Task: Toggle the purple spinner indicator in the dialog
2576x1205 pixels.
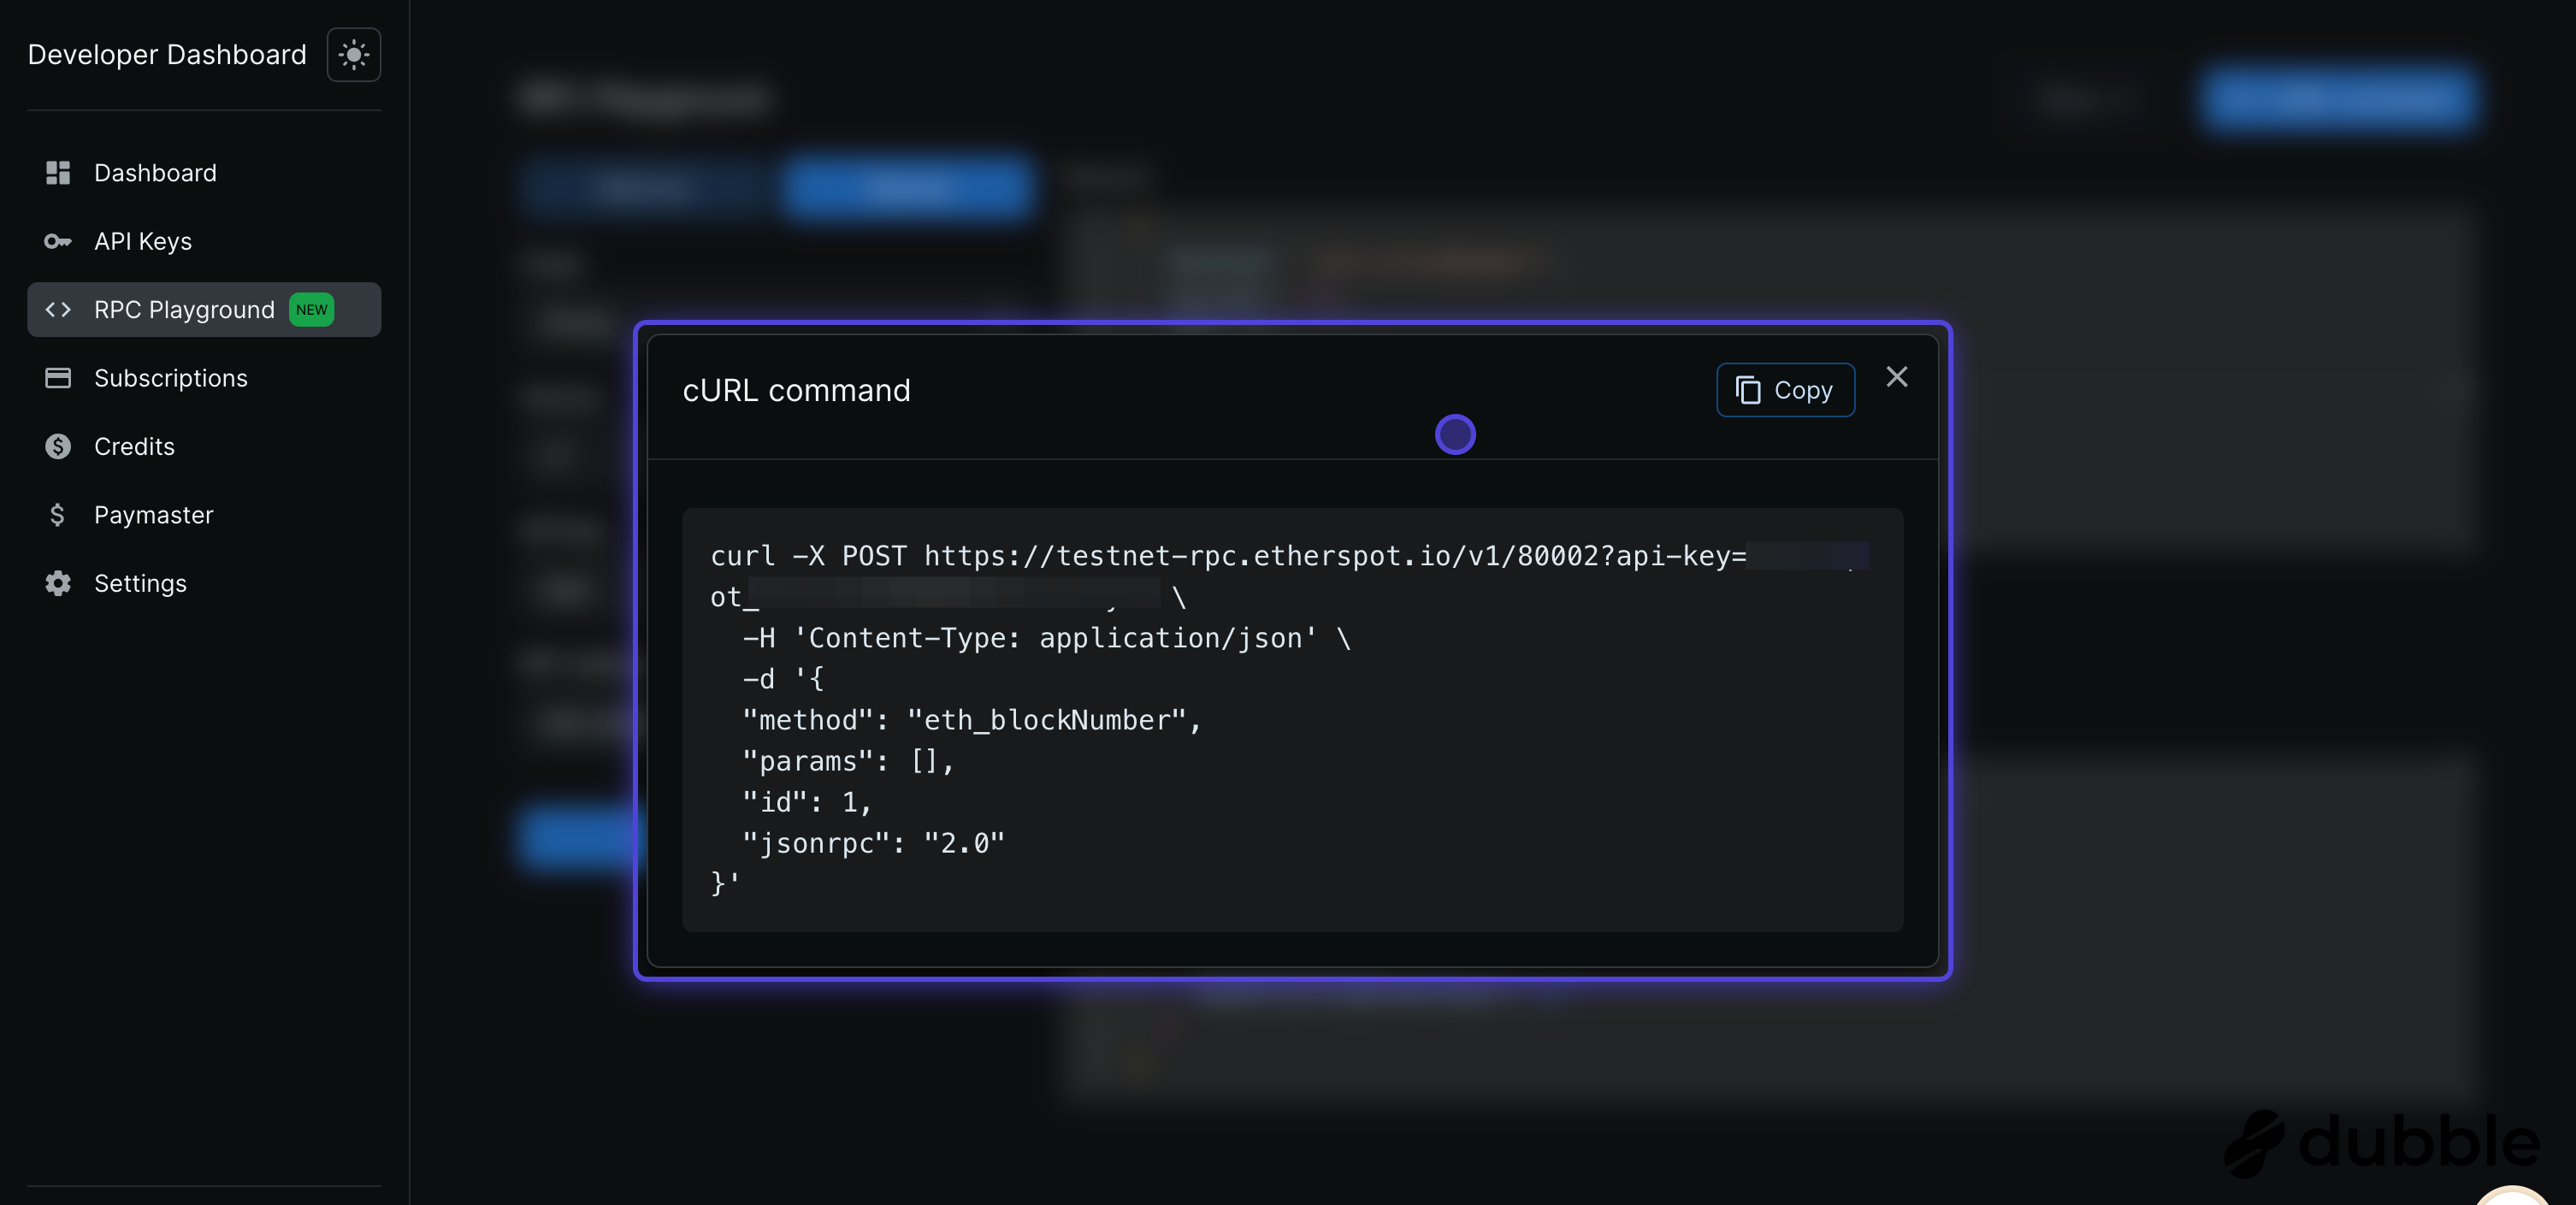Action: coord(1455,434)
